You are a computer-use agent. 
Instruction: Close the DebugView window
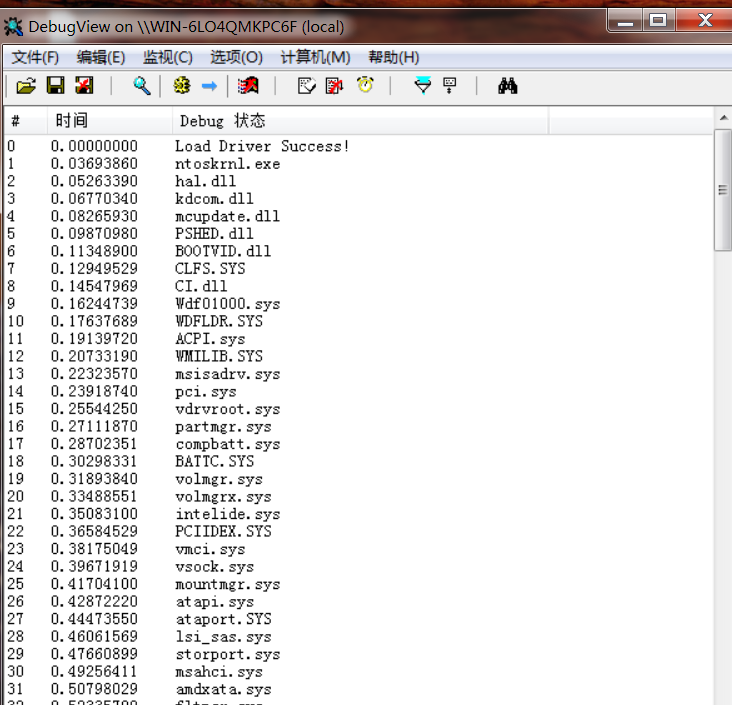(704, 20)
